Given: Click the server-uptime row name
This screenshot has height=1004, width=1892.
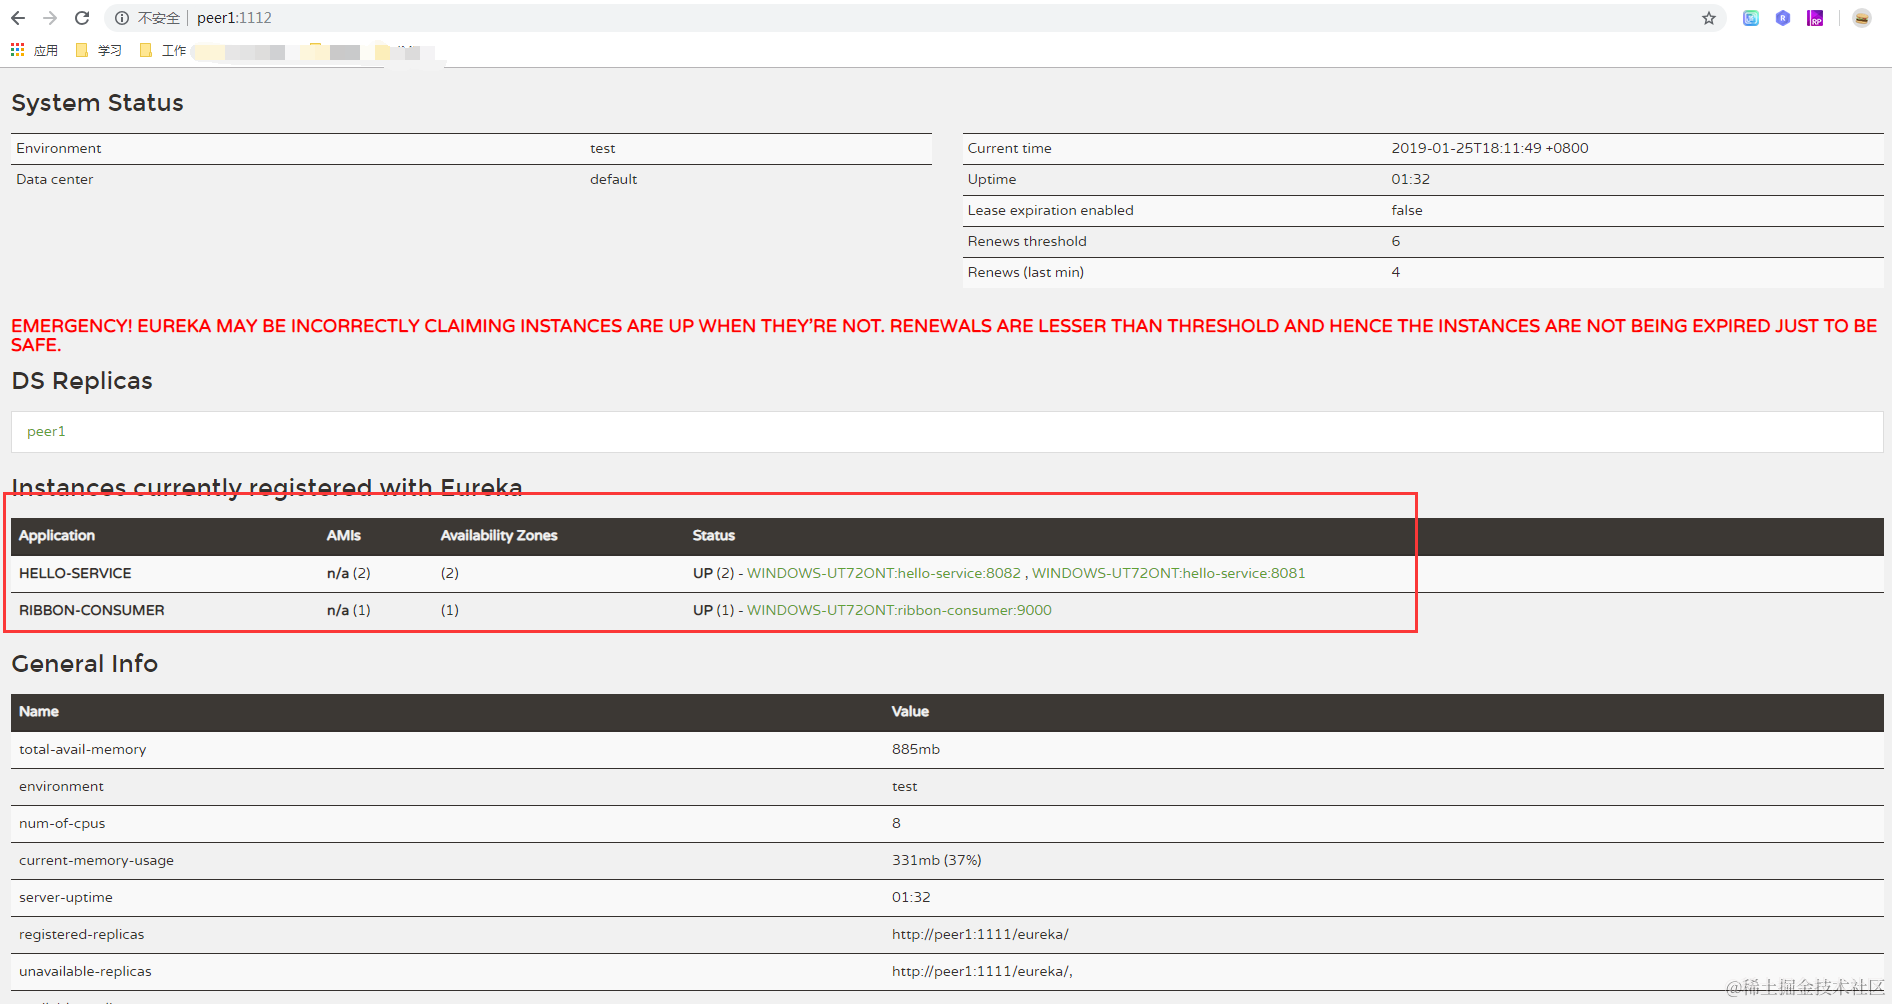Looking at the screenshot, I should tap(66, 897).
